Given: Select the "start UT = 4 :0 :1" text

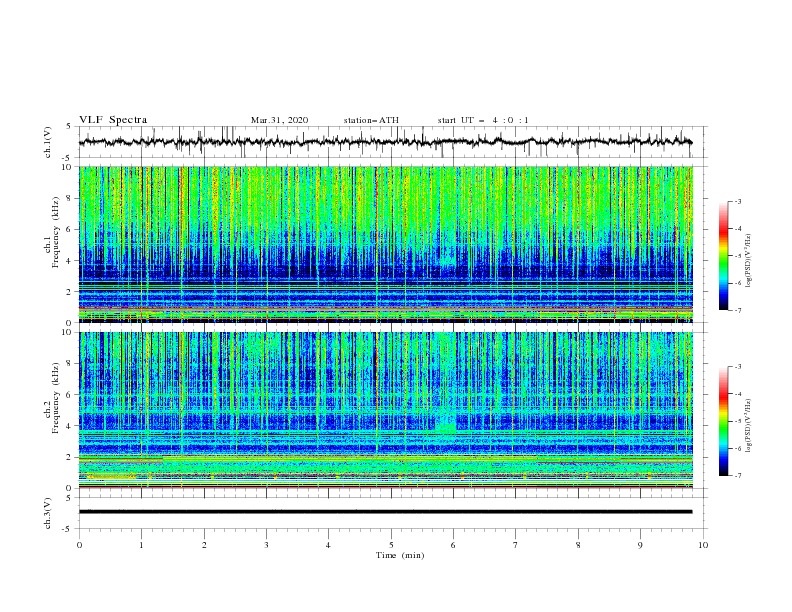Looking at the screenshot, I should click(x=483, y=120).
